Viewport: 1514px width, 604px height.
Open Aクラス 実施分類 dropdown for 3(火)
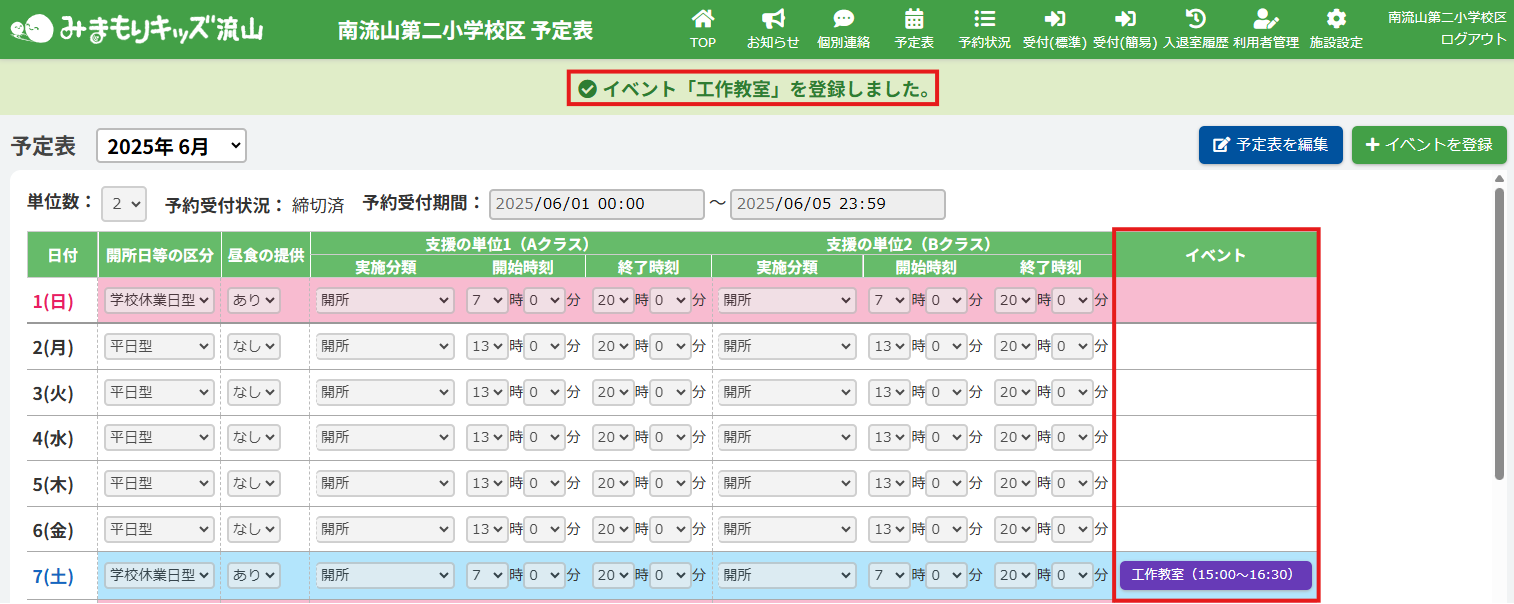click(x=385, y=392)
